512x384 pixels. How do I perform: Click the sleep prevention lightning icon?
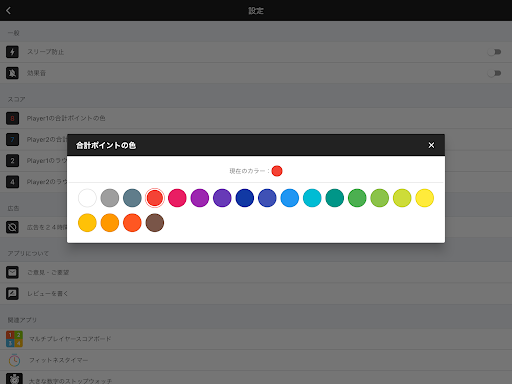12,52
